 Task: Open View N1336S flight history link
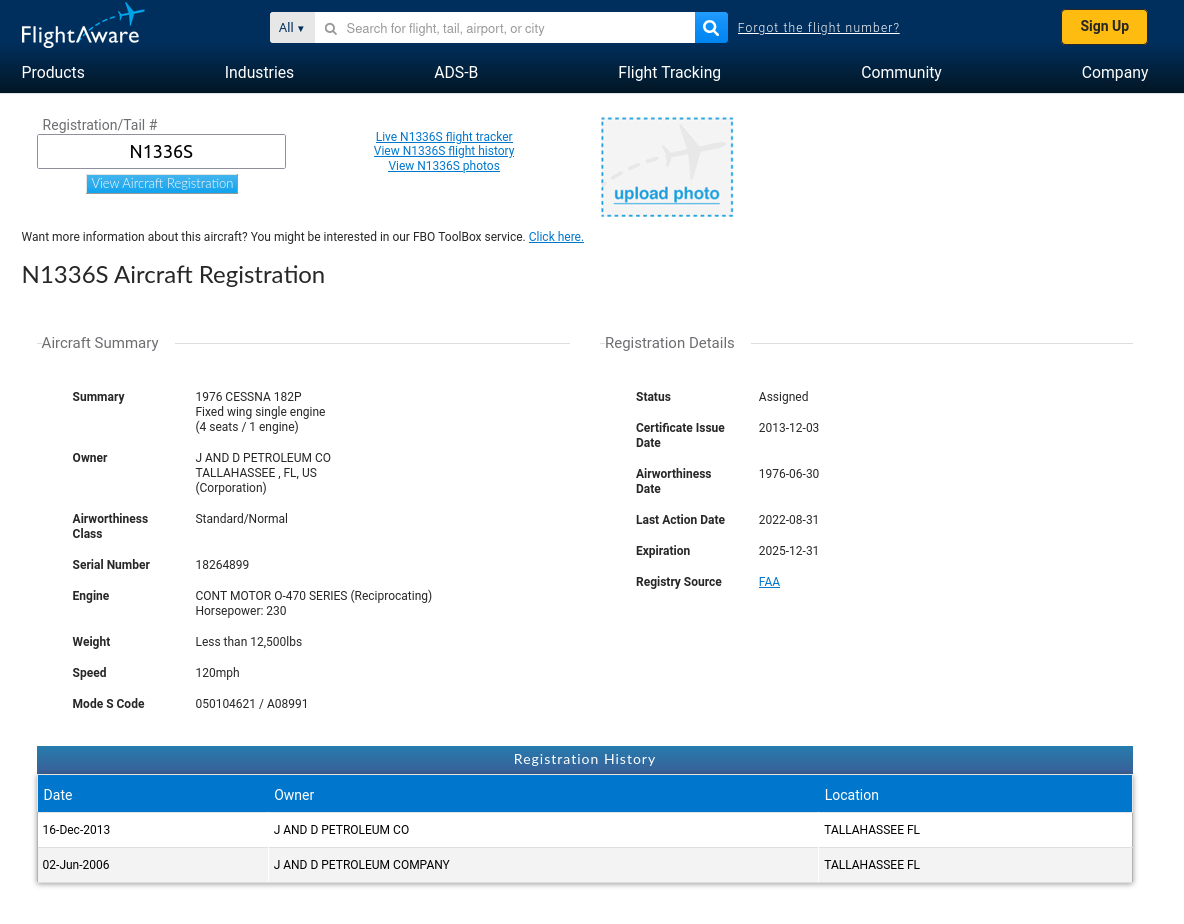444,151
